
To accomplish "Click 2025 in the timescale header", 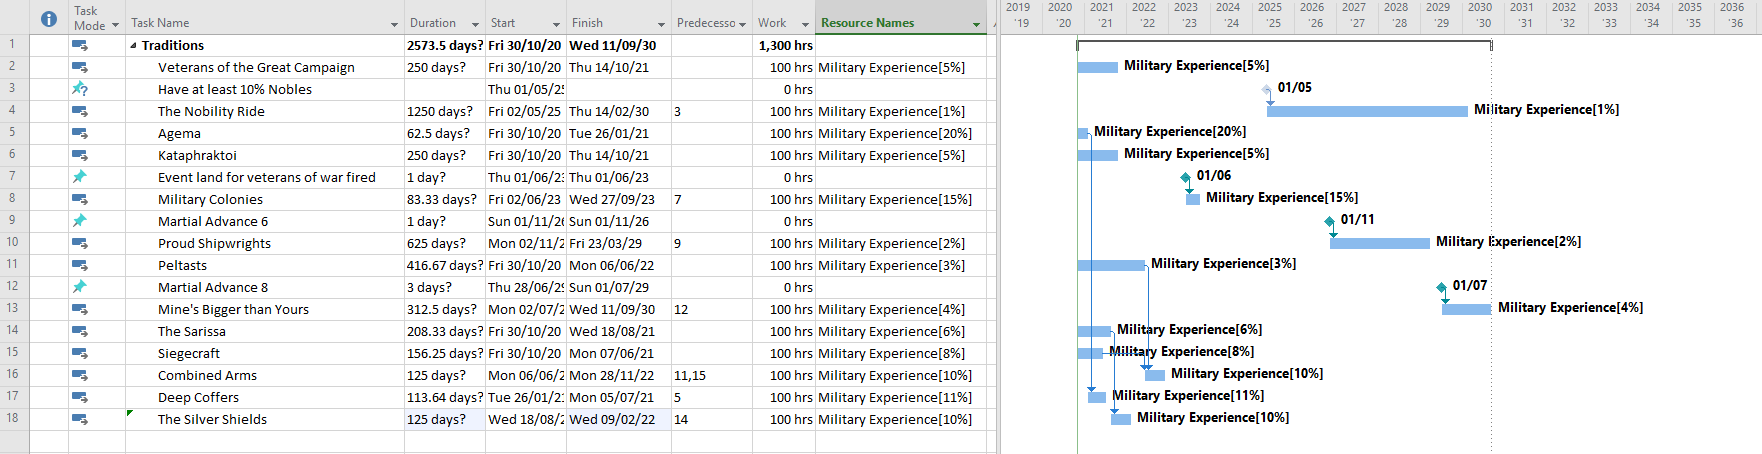I will [1269, 7].
